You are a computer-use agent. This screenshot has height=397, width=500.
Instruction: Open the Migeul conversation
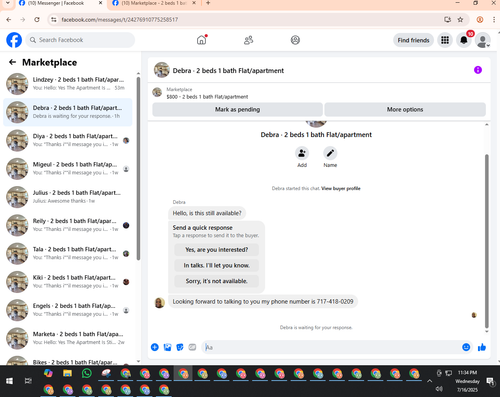68,169
